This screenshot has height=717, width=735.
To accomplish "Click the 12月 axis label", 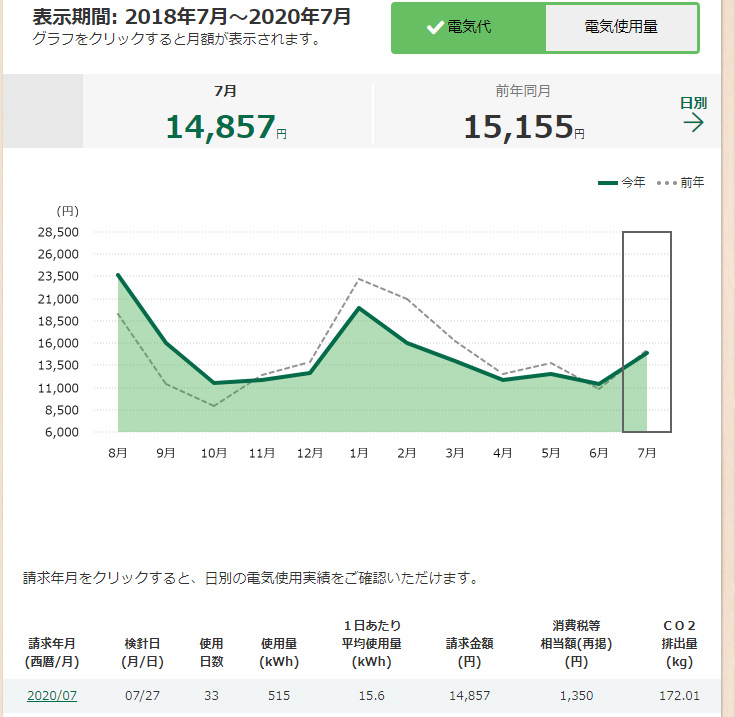I will coord(310,453).
